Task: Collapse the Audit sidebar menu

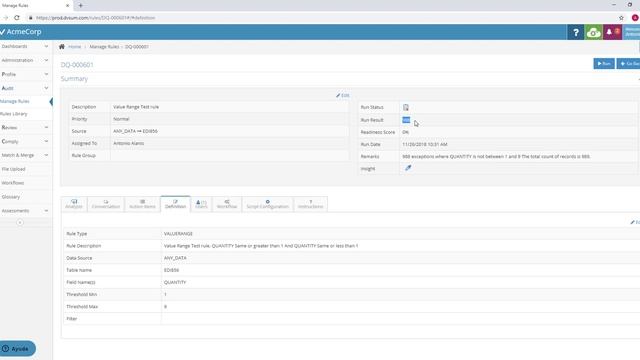Action: tap(25, 88)
